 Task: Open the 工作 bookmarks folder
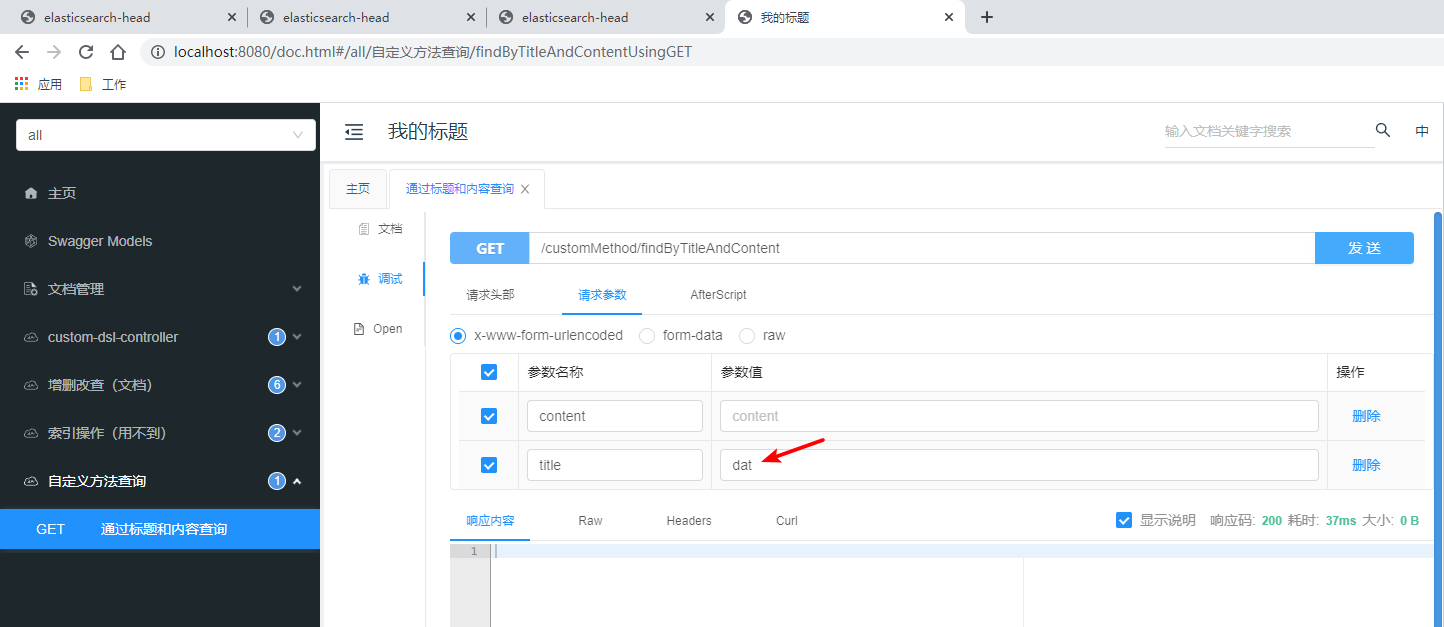102,84
